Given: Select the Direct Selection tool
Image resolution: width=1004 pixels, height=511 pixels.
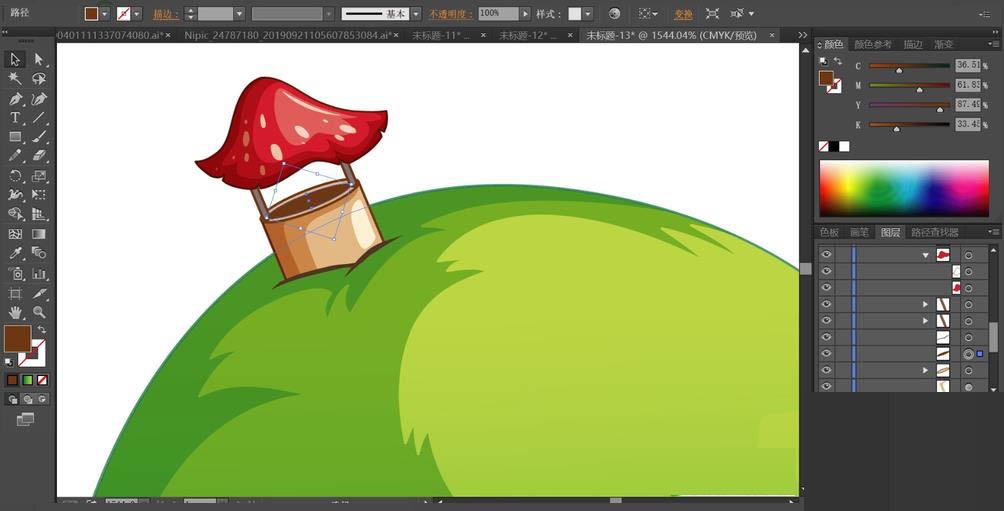Looking at the screenshot, I should coord(39,60).
